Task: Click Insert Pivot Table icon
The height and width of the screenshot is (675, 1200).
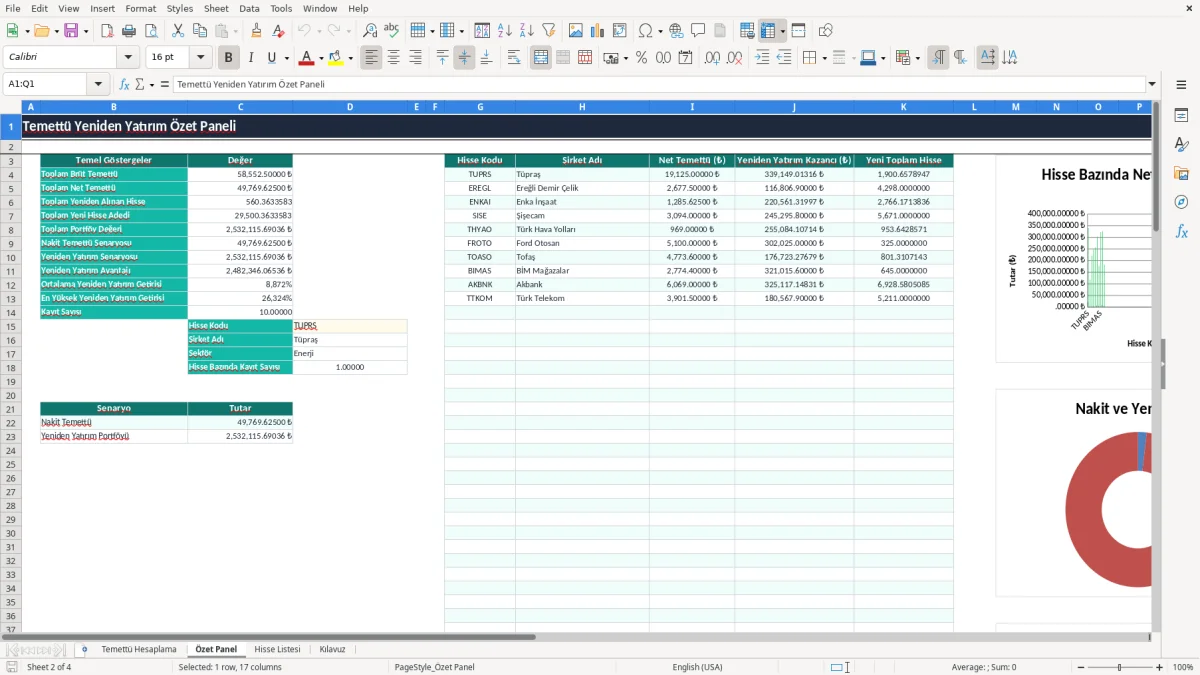Action: pos(619,31)
